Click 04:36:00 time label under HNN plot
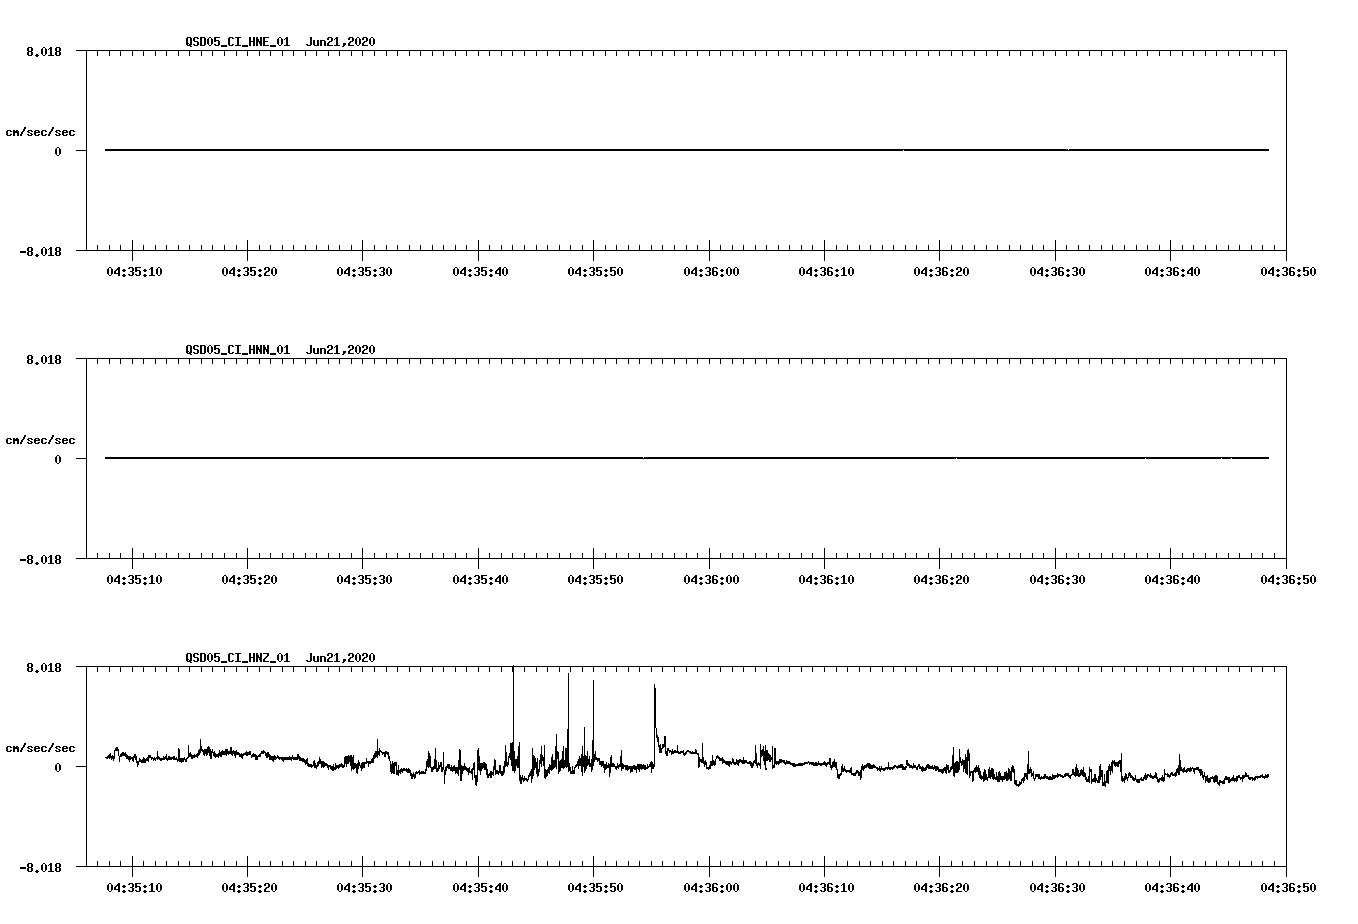The height and width of the screenshot is (924, 1358). pos(711,580)
